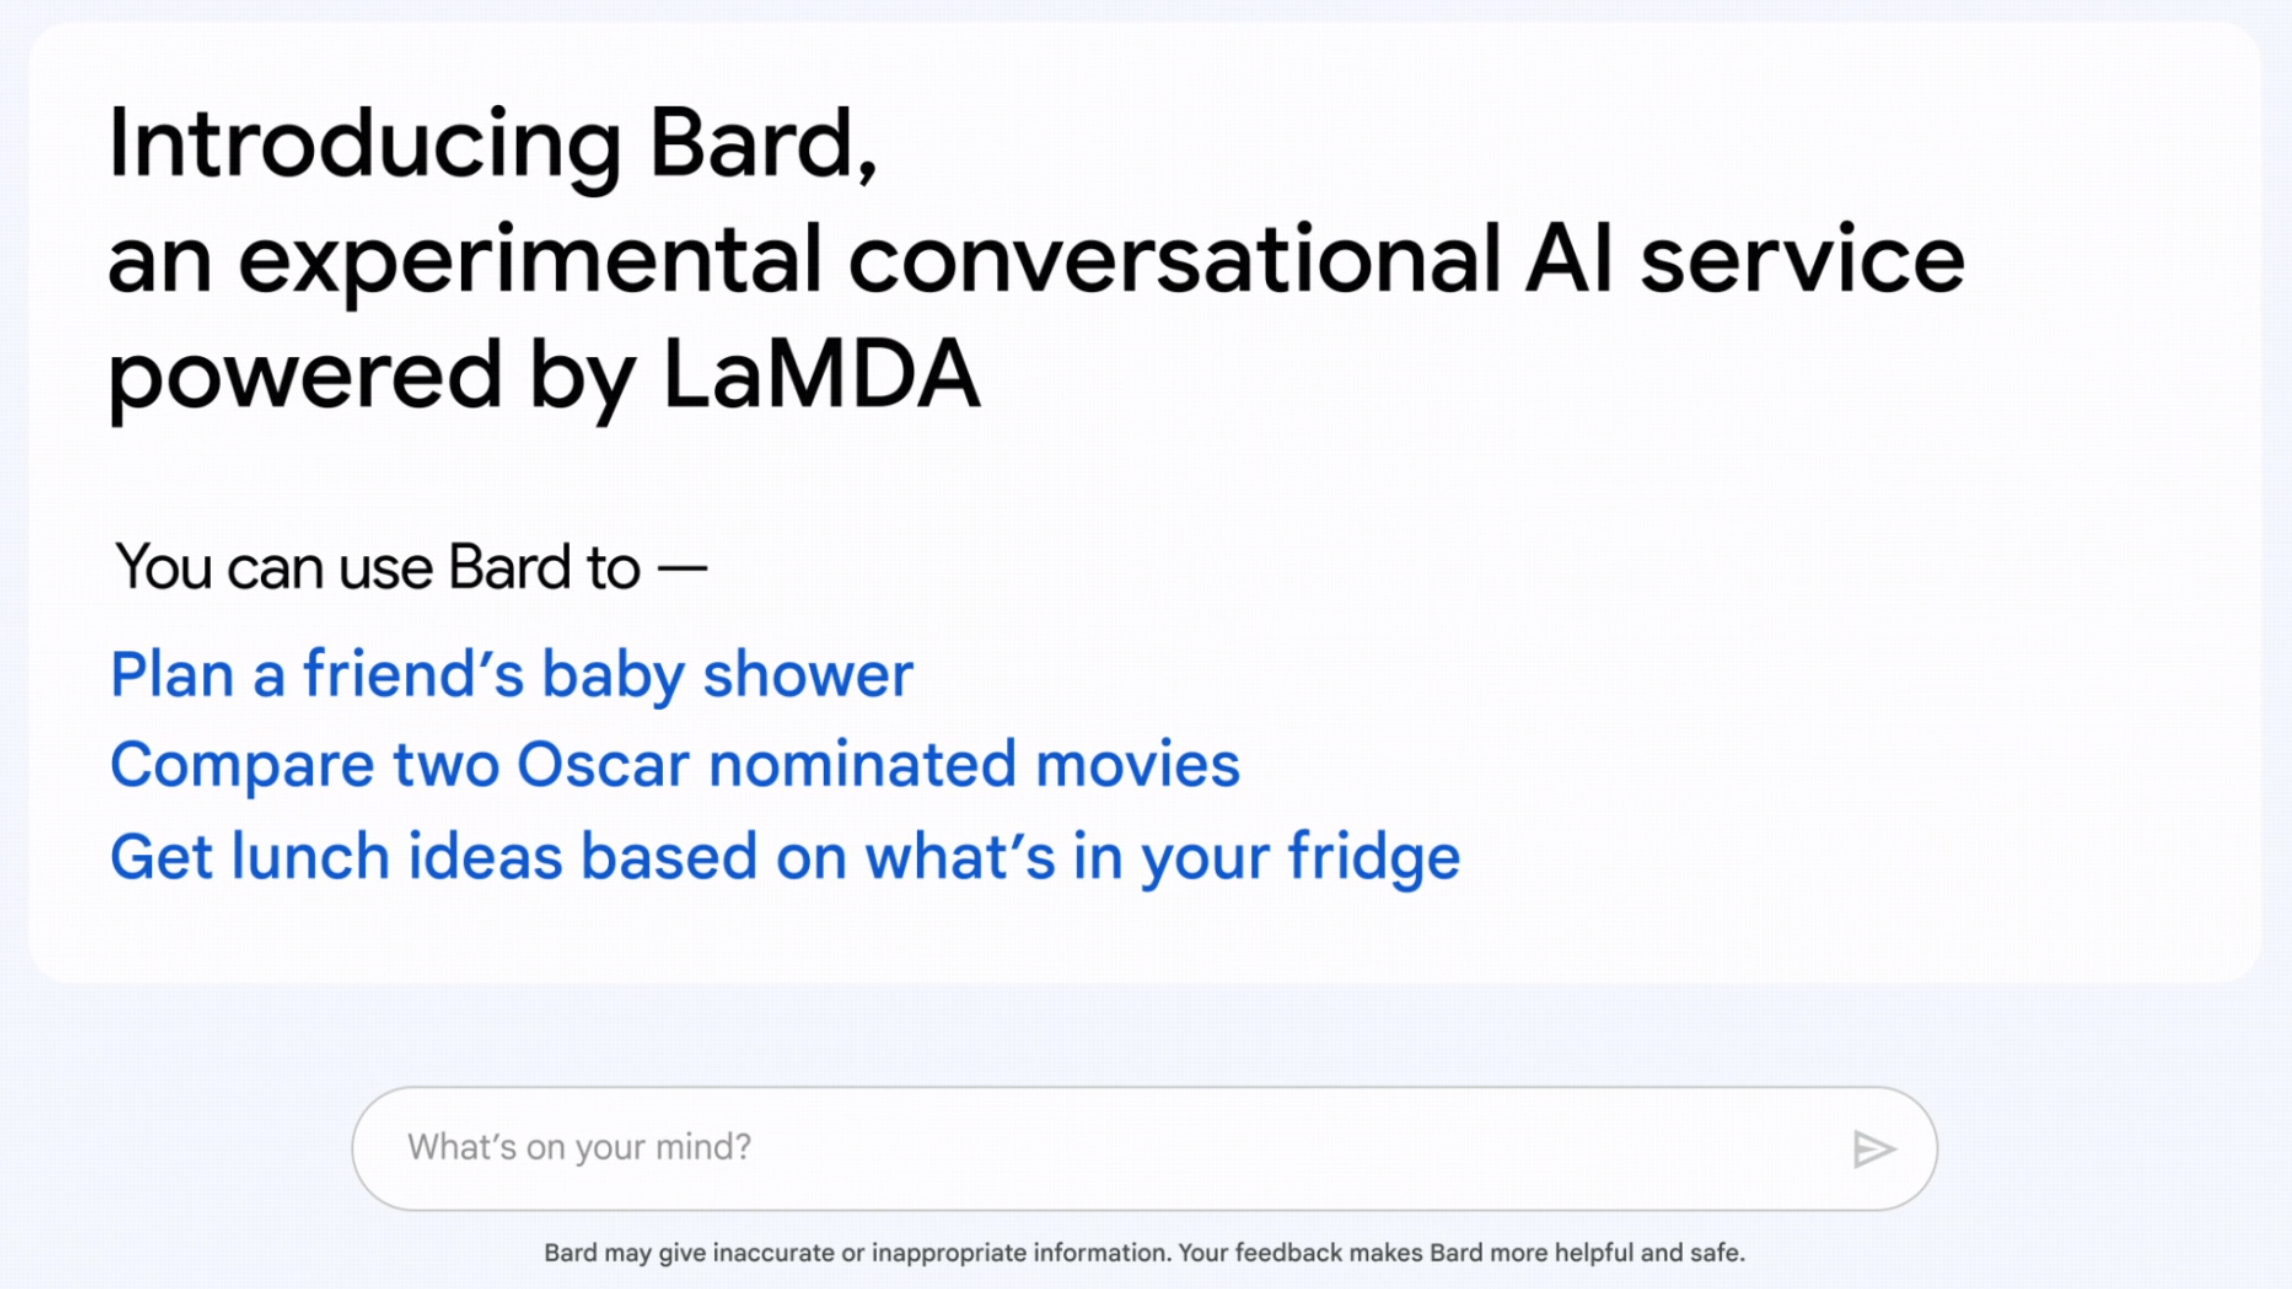
Task: Click the Bard disclaimer text at bottom
Action: click(x=1146, y=1252)
